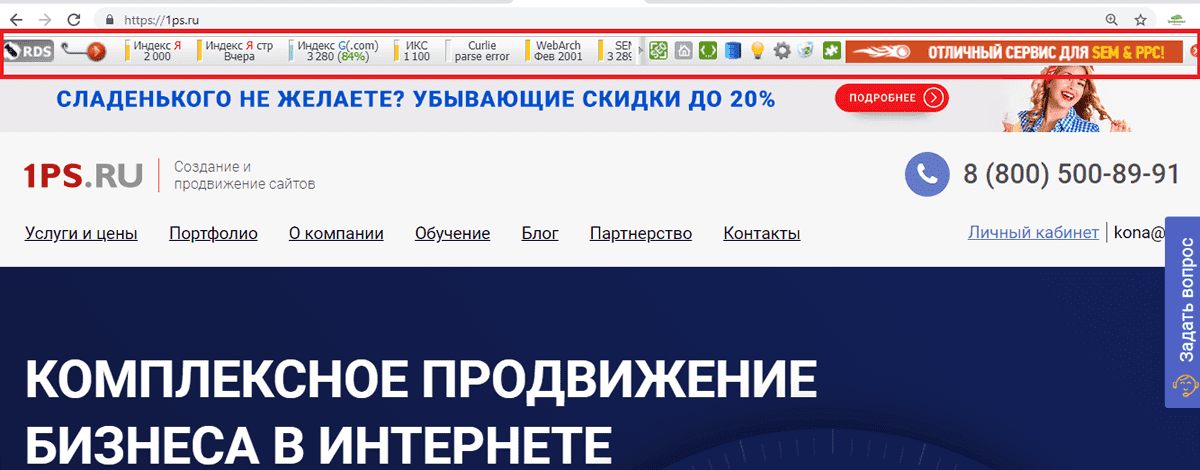
Task: Open the green site analysis icon in RDS bar
Action: click(658, 50)
